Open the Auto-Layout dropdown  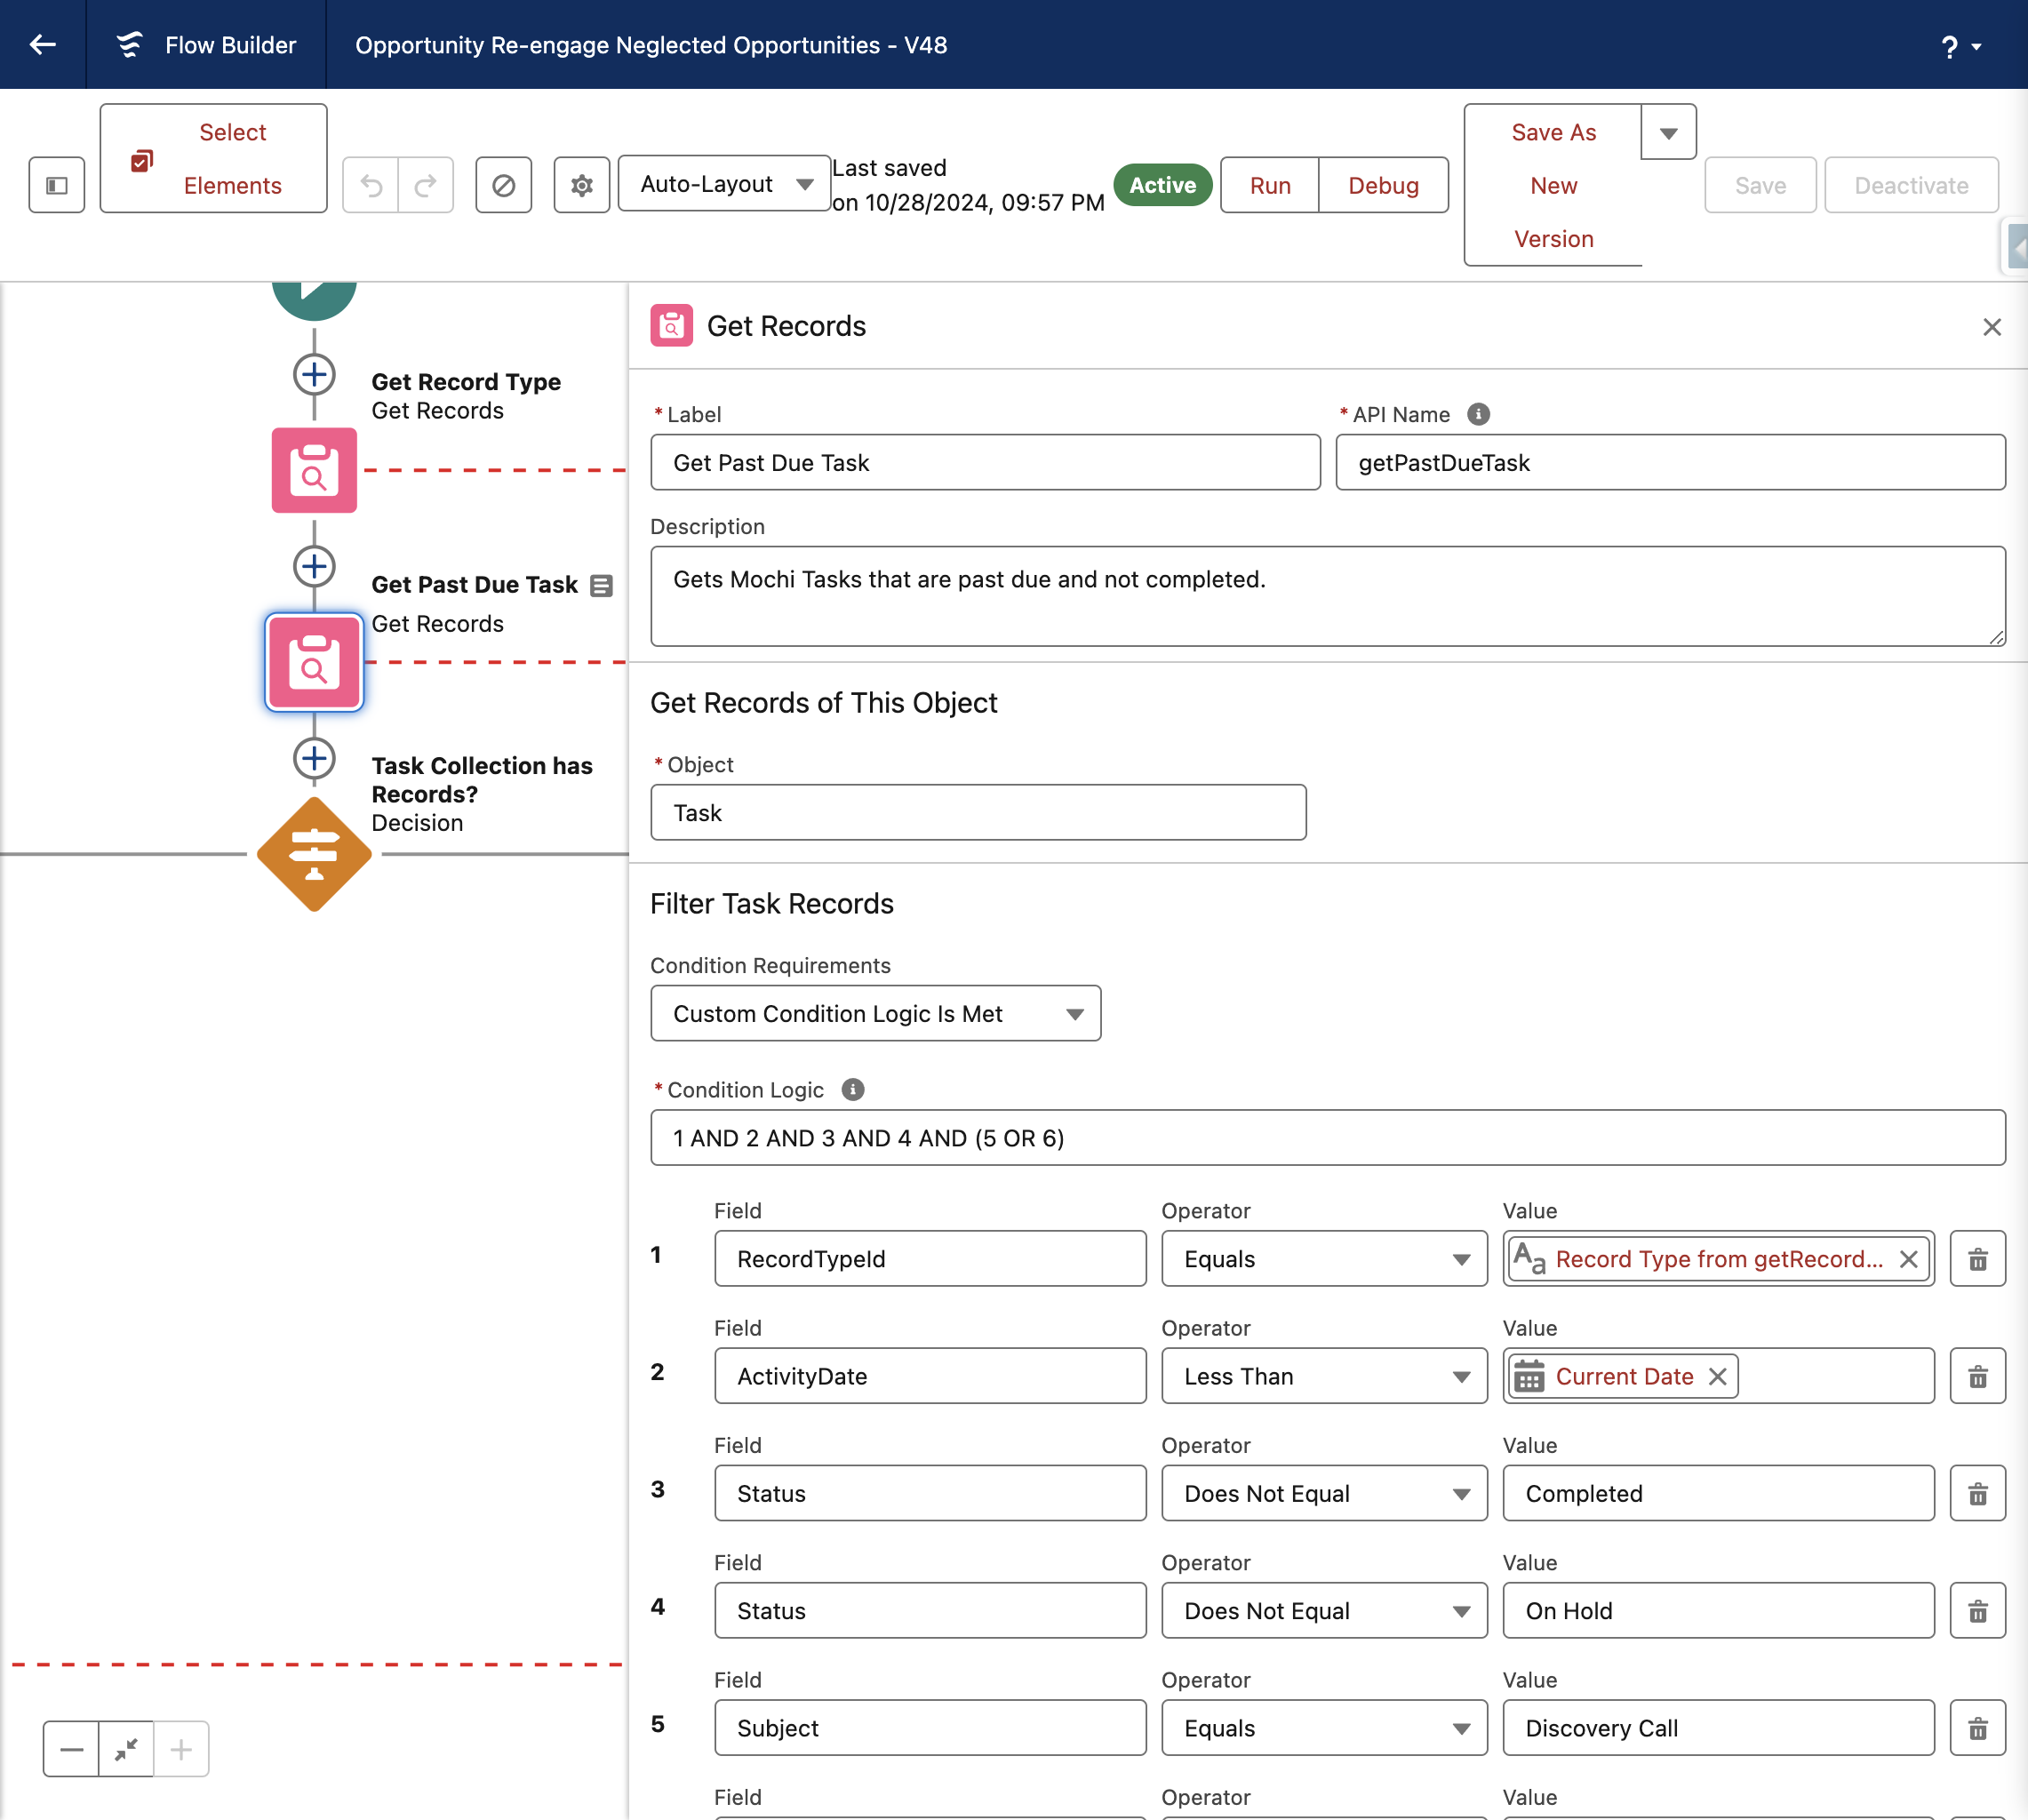click(x=725, y=184)
